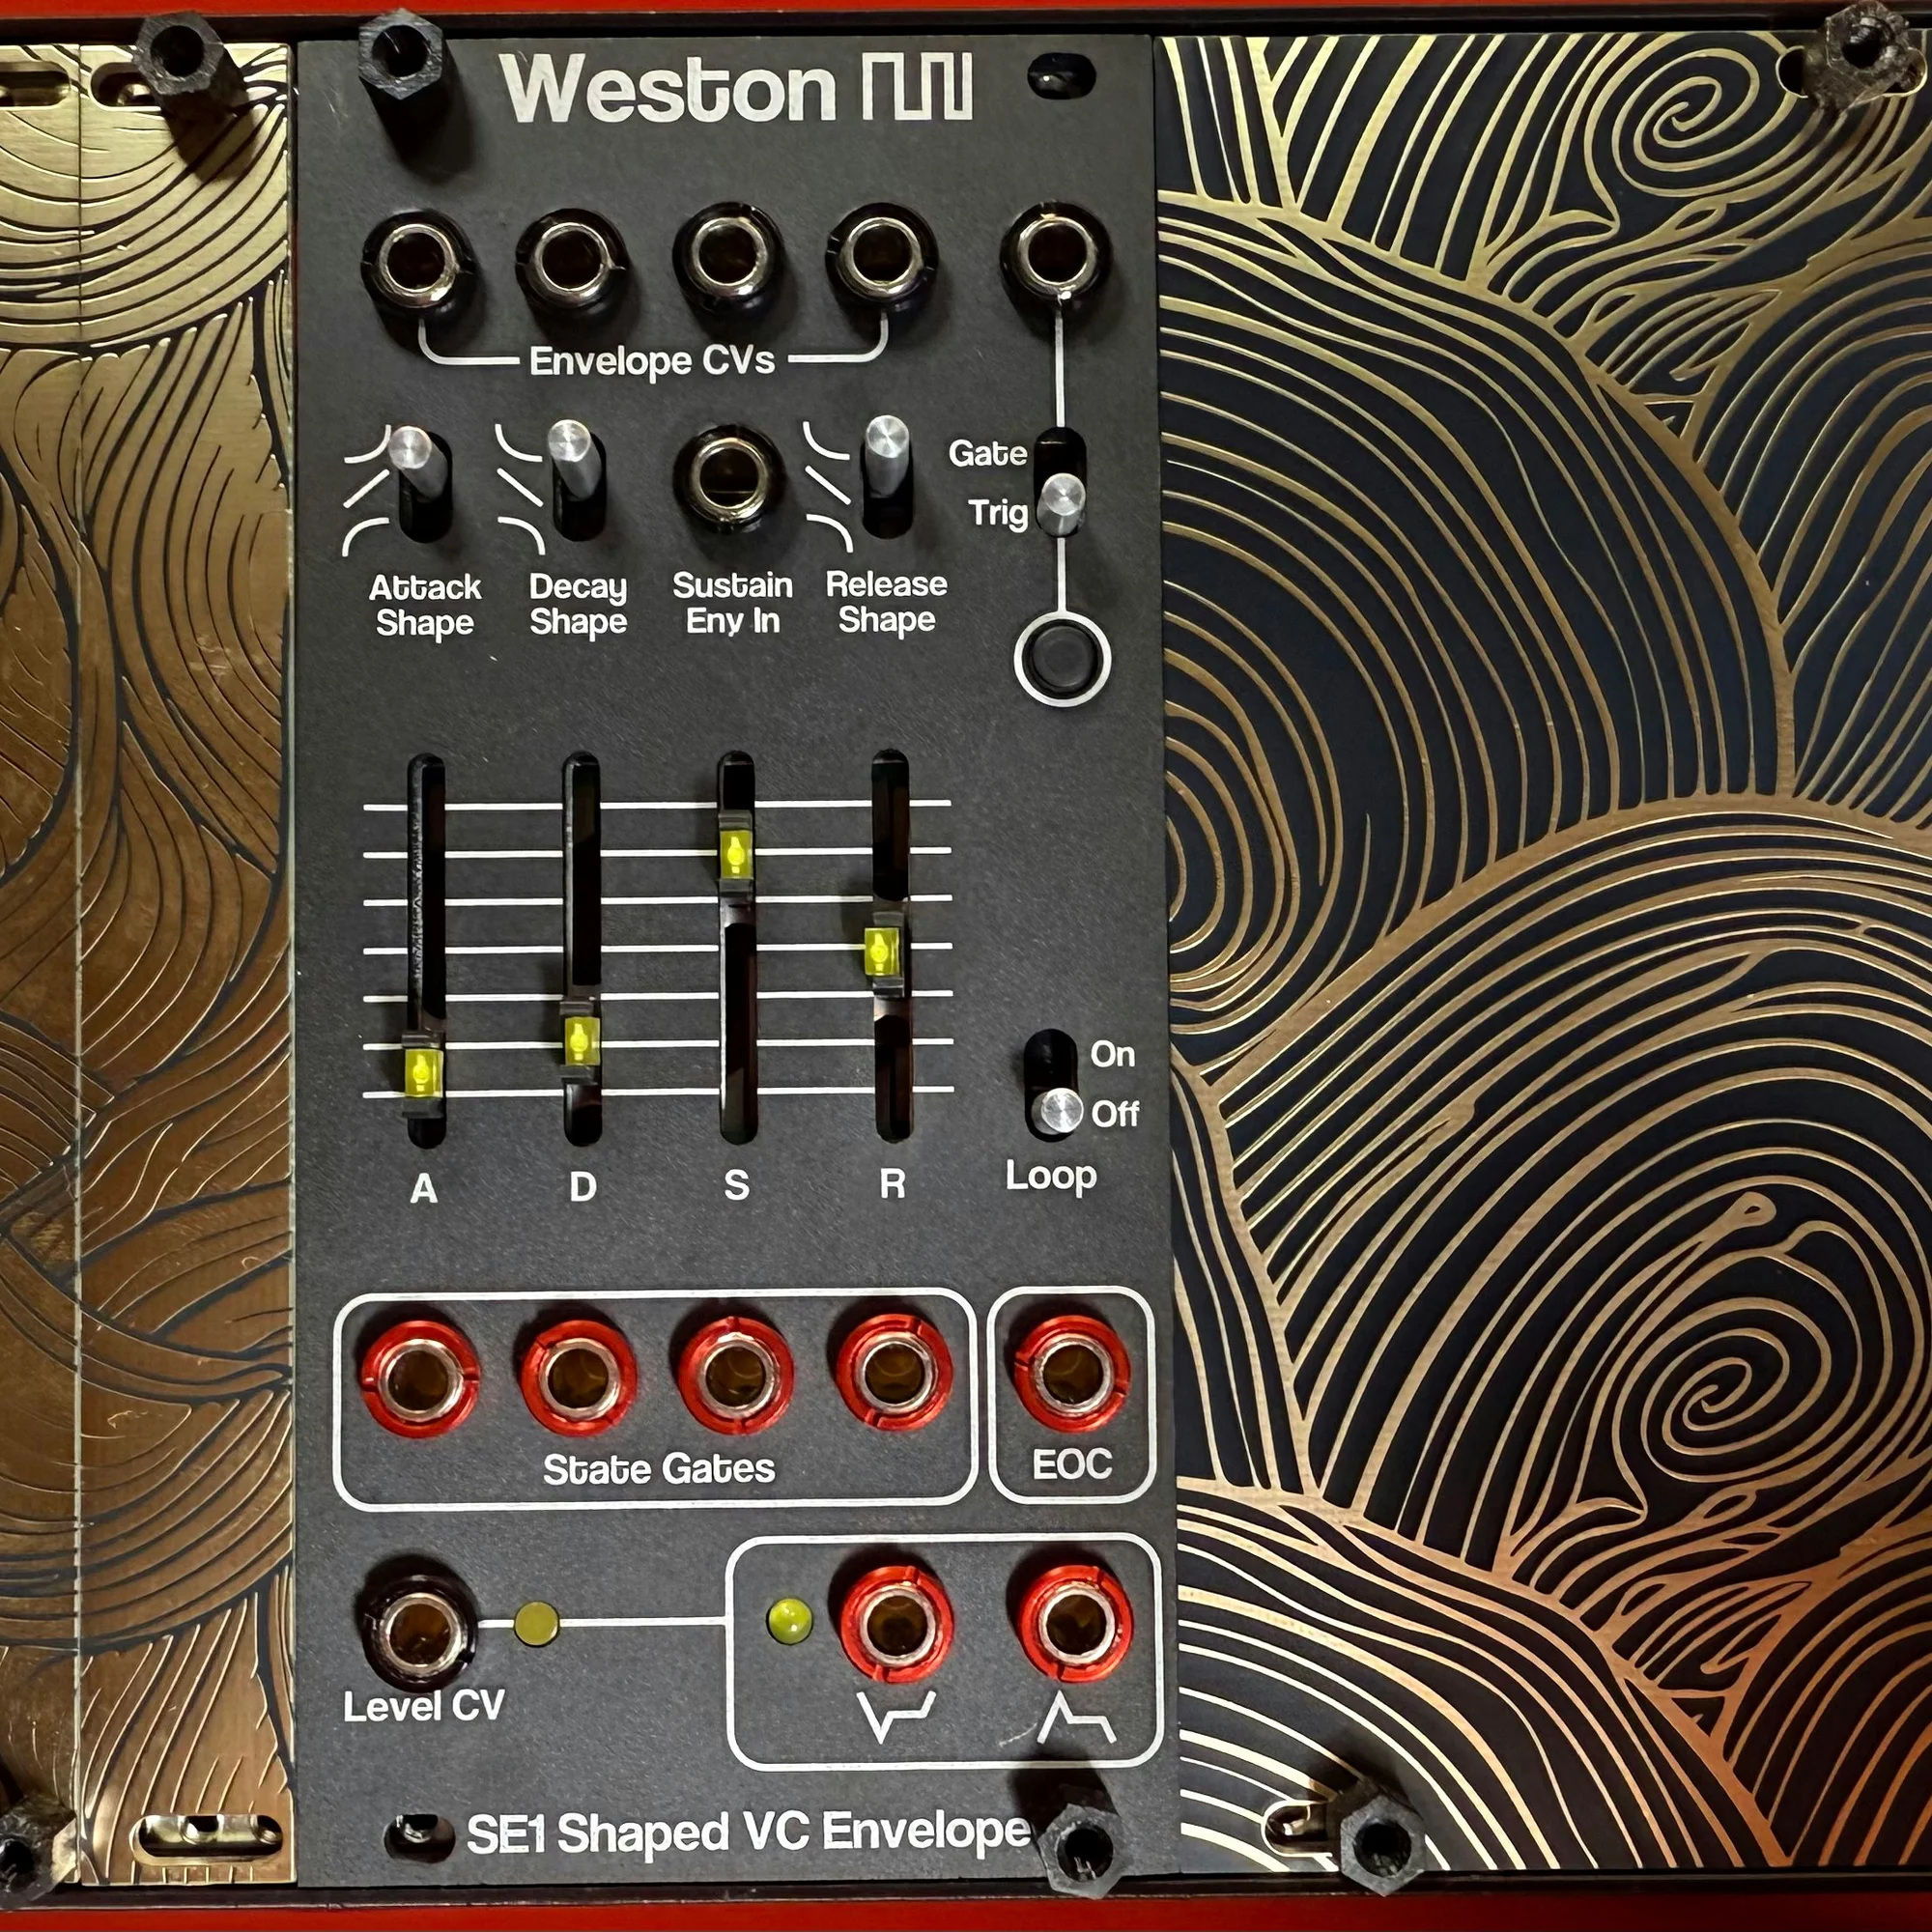This screenshot has height=1932, width=1932.
Task: Click the Sustain (S) slider handle
Action: click(735, 855)
